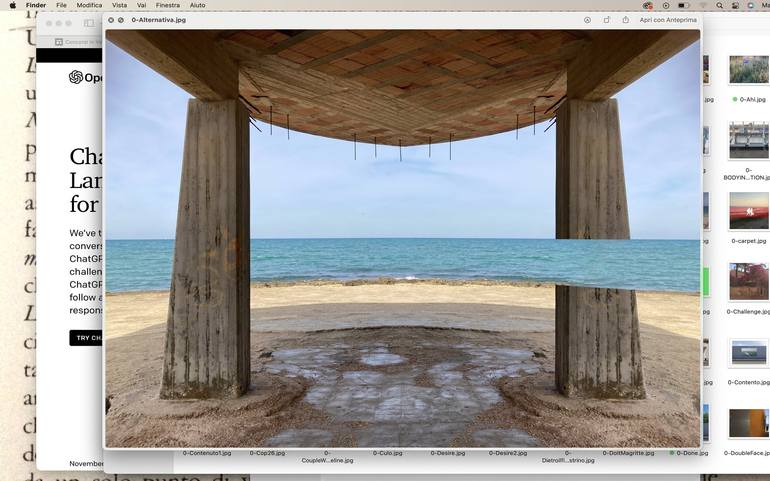Open the File menu

point(61,5)
